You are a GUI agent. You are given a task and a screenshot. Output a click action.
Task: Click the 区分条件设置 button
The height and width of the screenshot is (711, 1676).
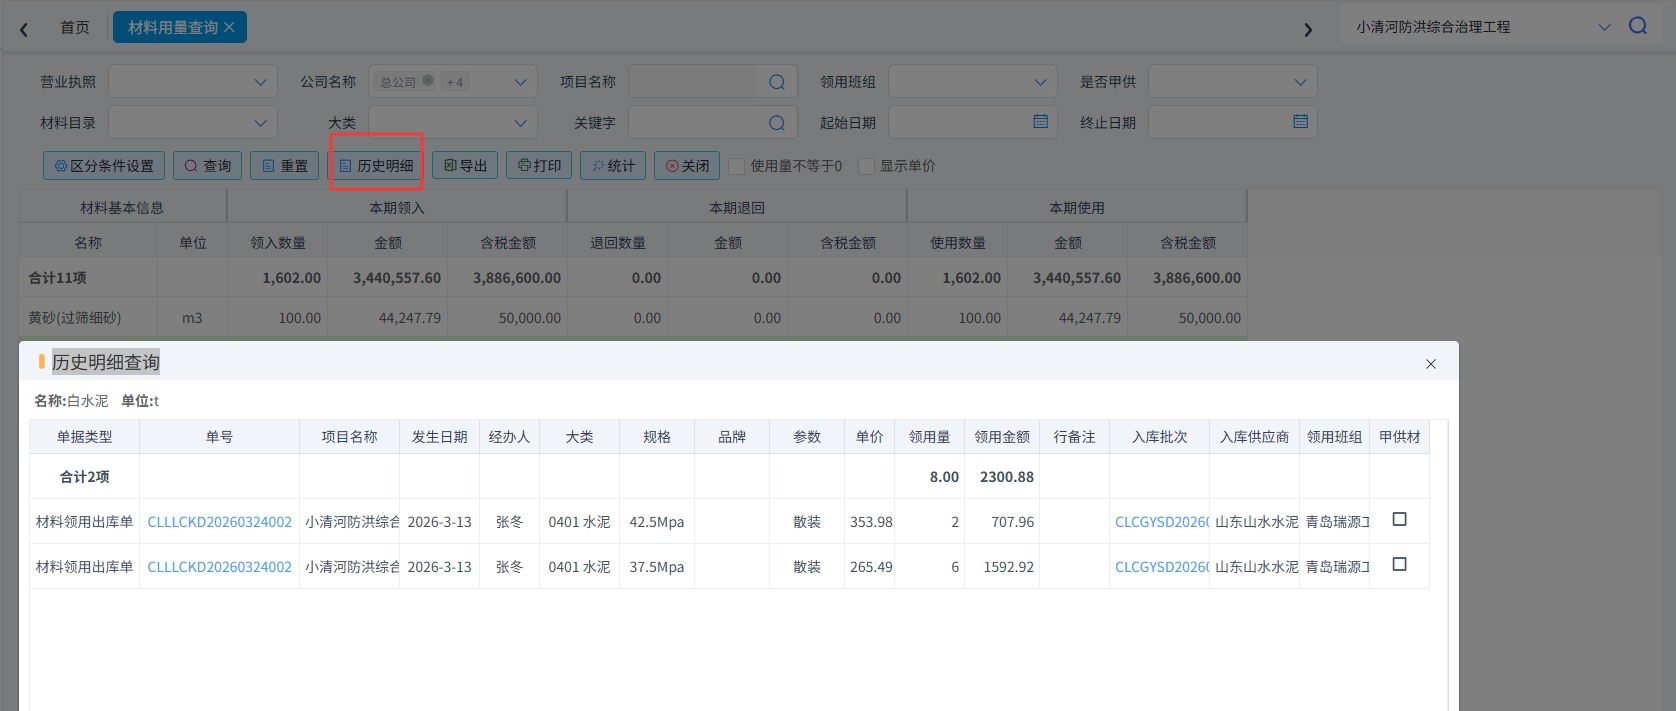(x=104, y=166)
